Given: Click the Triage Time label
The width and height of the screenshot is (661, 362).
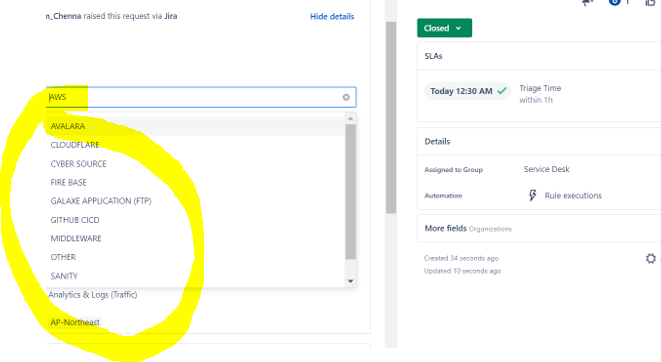Looking at the screenshot, I should pyautogui.click(x=540, y=88).
